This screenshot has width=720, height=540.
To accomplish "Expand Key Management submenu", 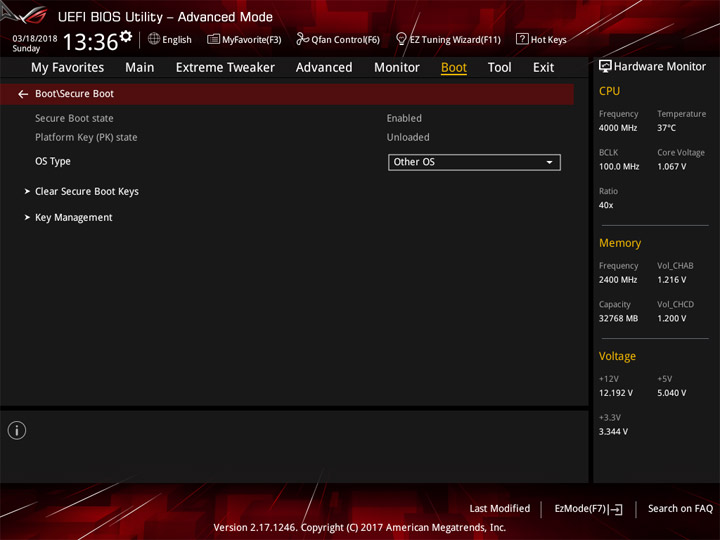I will coord(68,218).
